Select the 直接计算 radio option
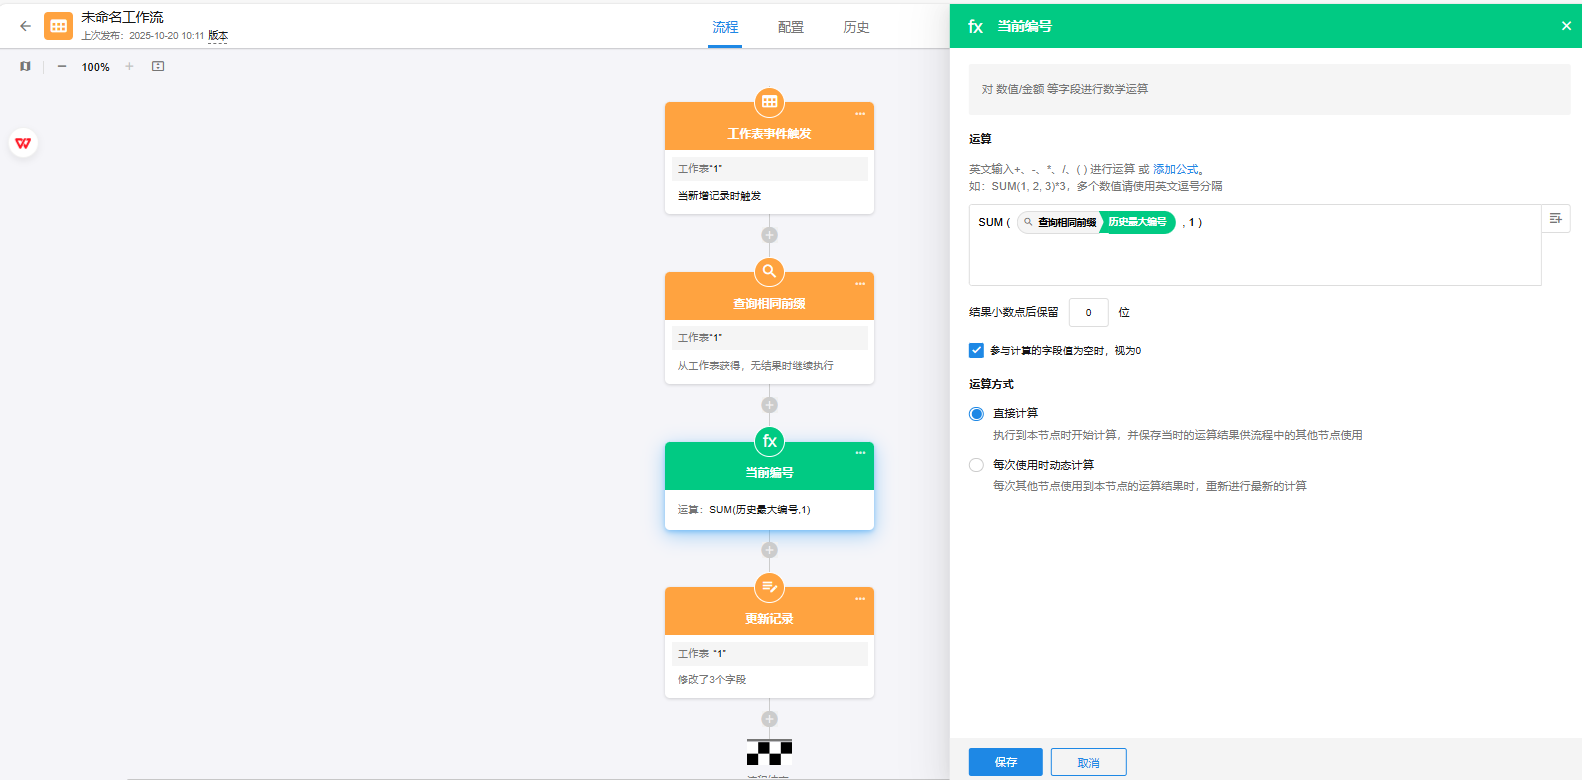The height and width of the screenshot is (780, 1582). point(976,414)
